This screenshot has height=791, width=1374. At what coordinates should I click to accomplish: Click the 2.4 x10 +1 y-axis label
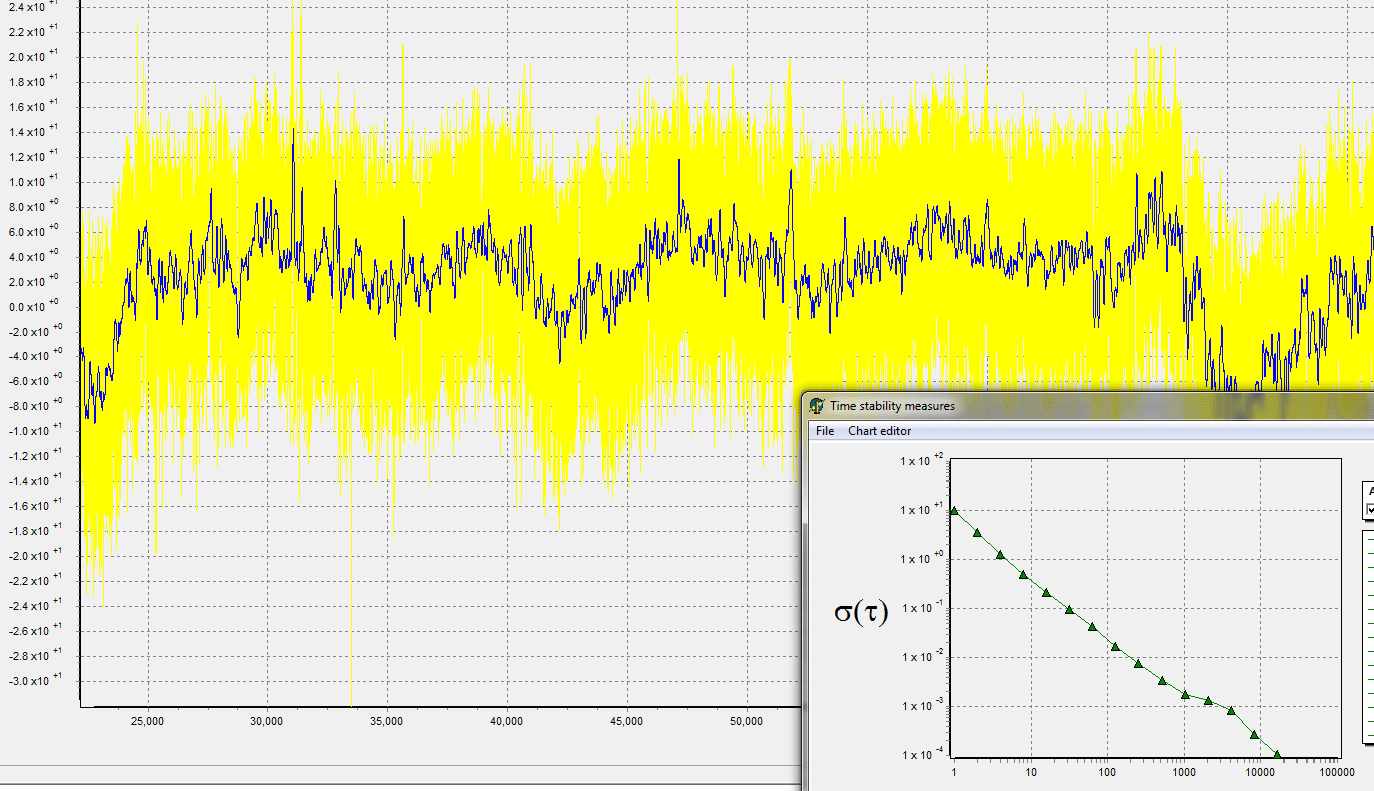33,6
